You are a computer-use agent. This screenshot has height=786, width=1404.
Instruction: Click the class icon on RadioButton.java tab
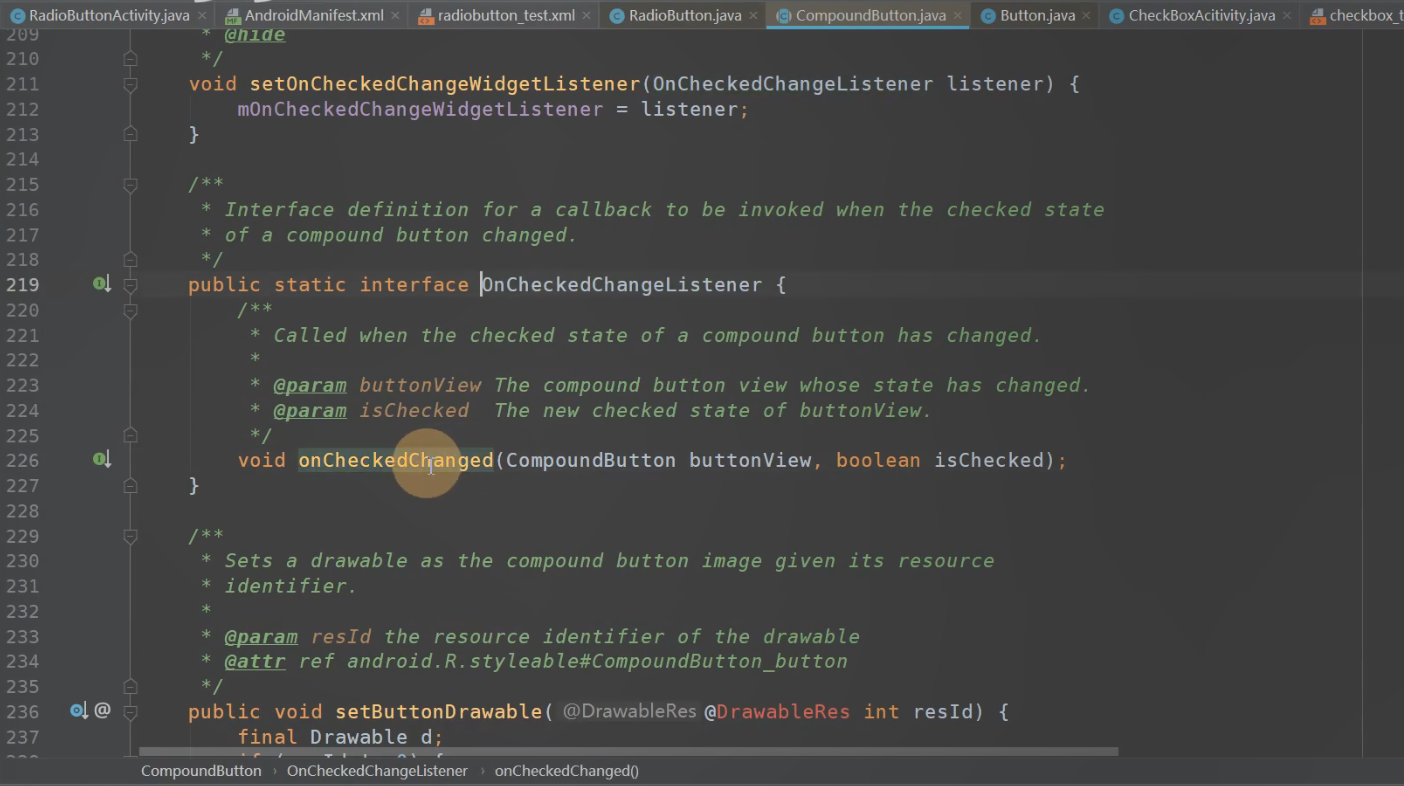tap(617, 16)
